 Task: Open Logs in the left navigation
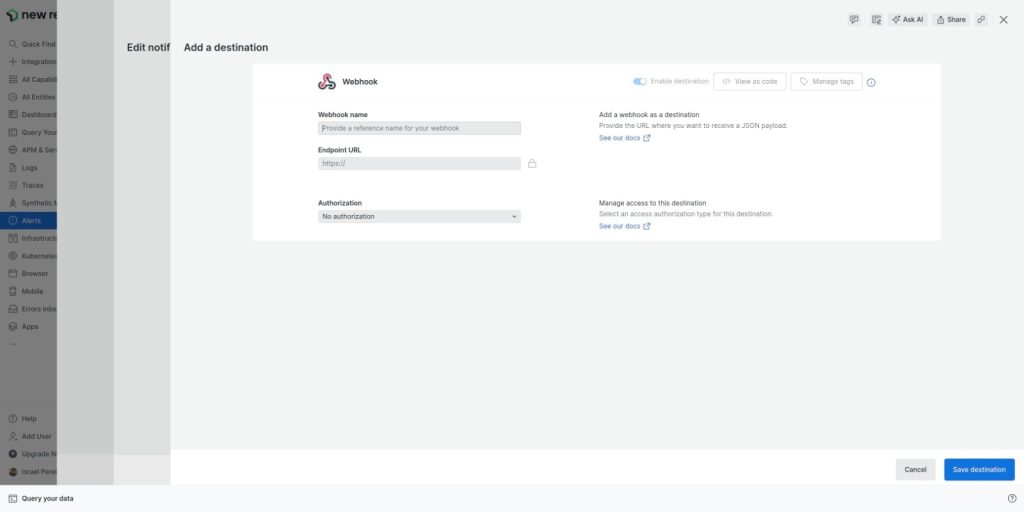click(29, 167)
